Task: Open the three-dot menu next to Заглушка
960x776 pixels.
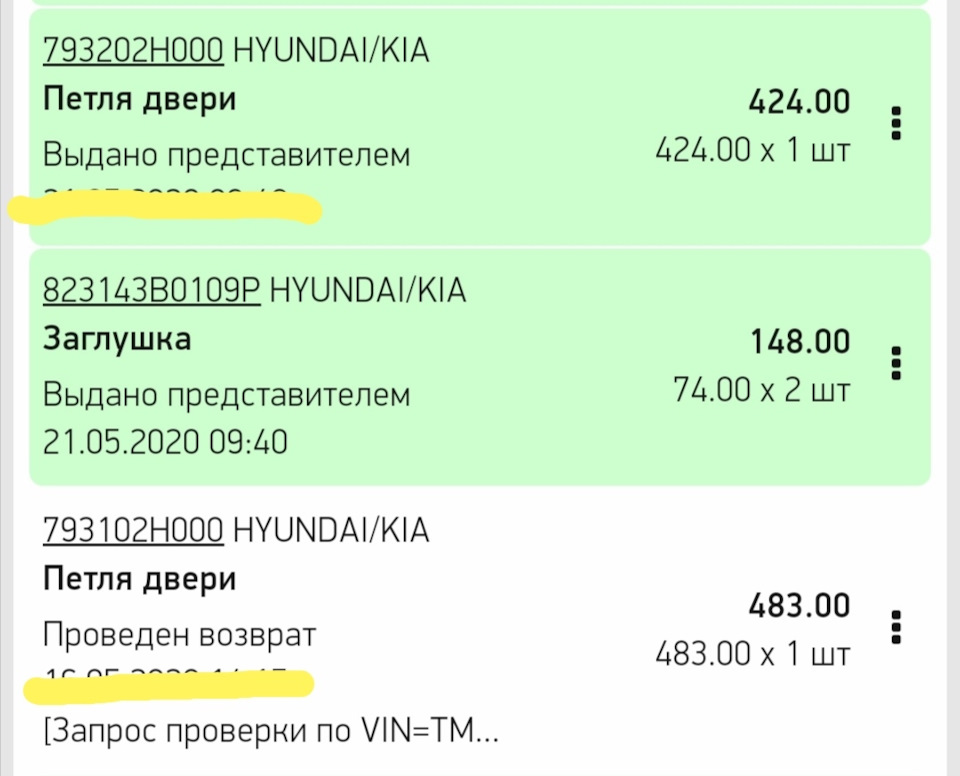Action: click(895, 364)
